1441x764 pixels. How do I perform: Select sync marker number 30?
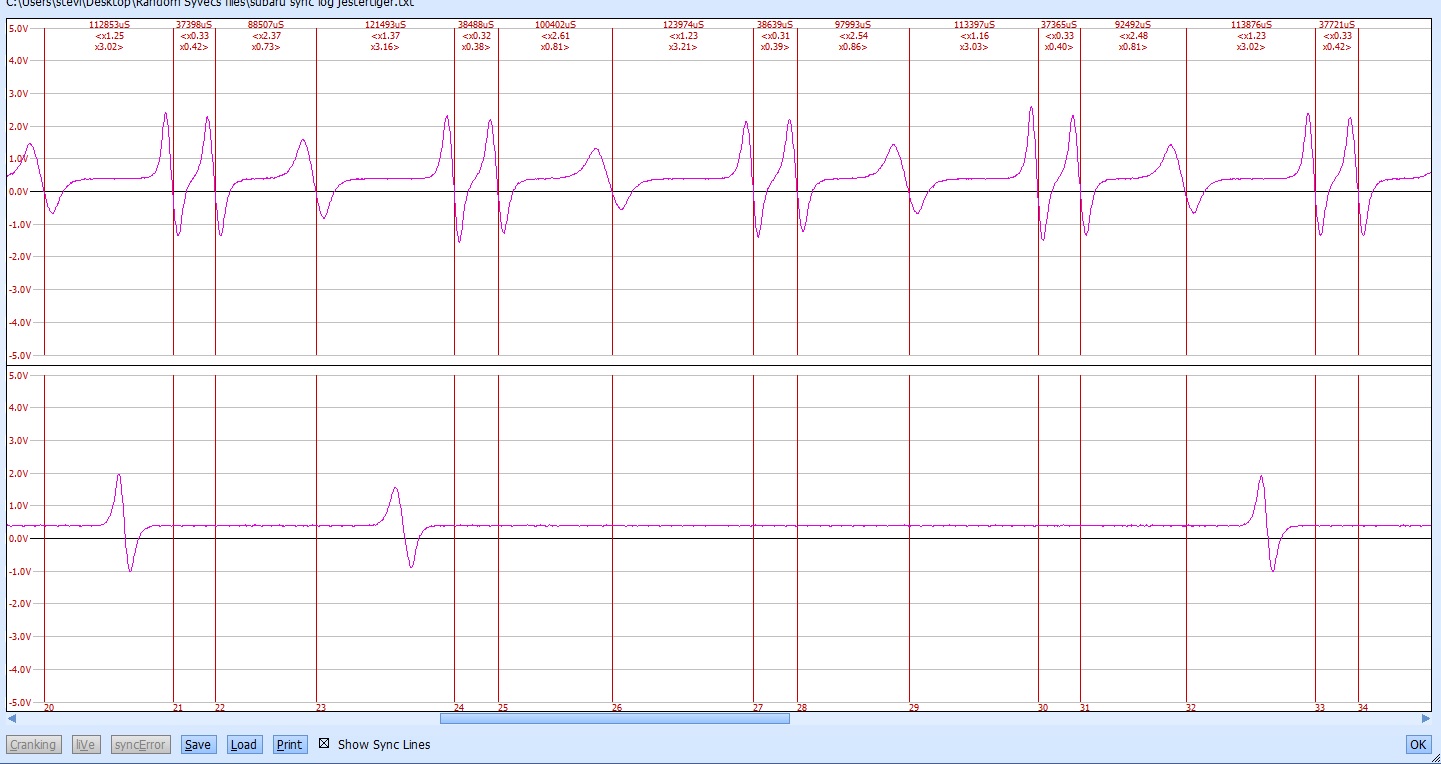pos(1043,707)
